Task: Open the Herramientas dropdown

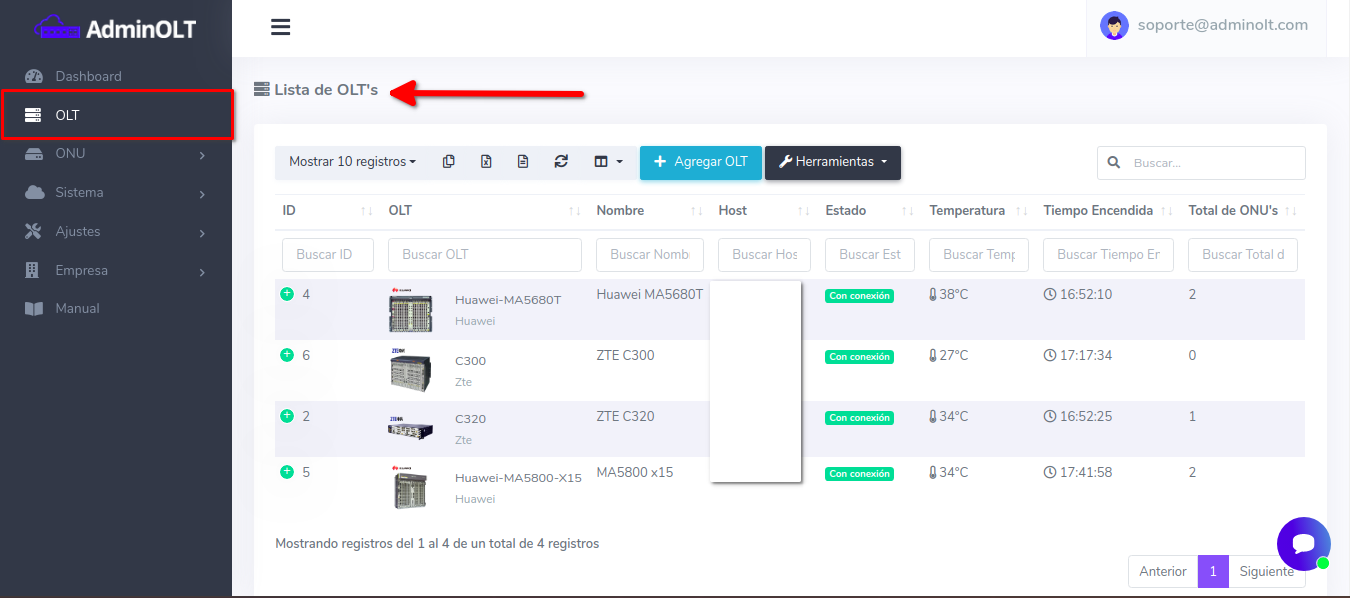Action: pos(832,162)
